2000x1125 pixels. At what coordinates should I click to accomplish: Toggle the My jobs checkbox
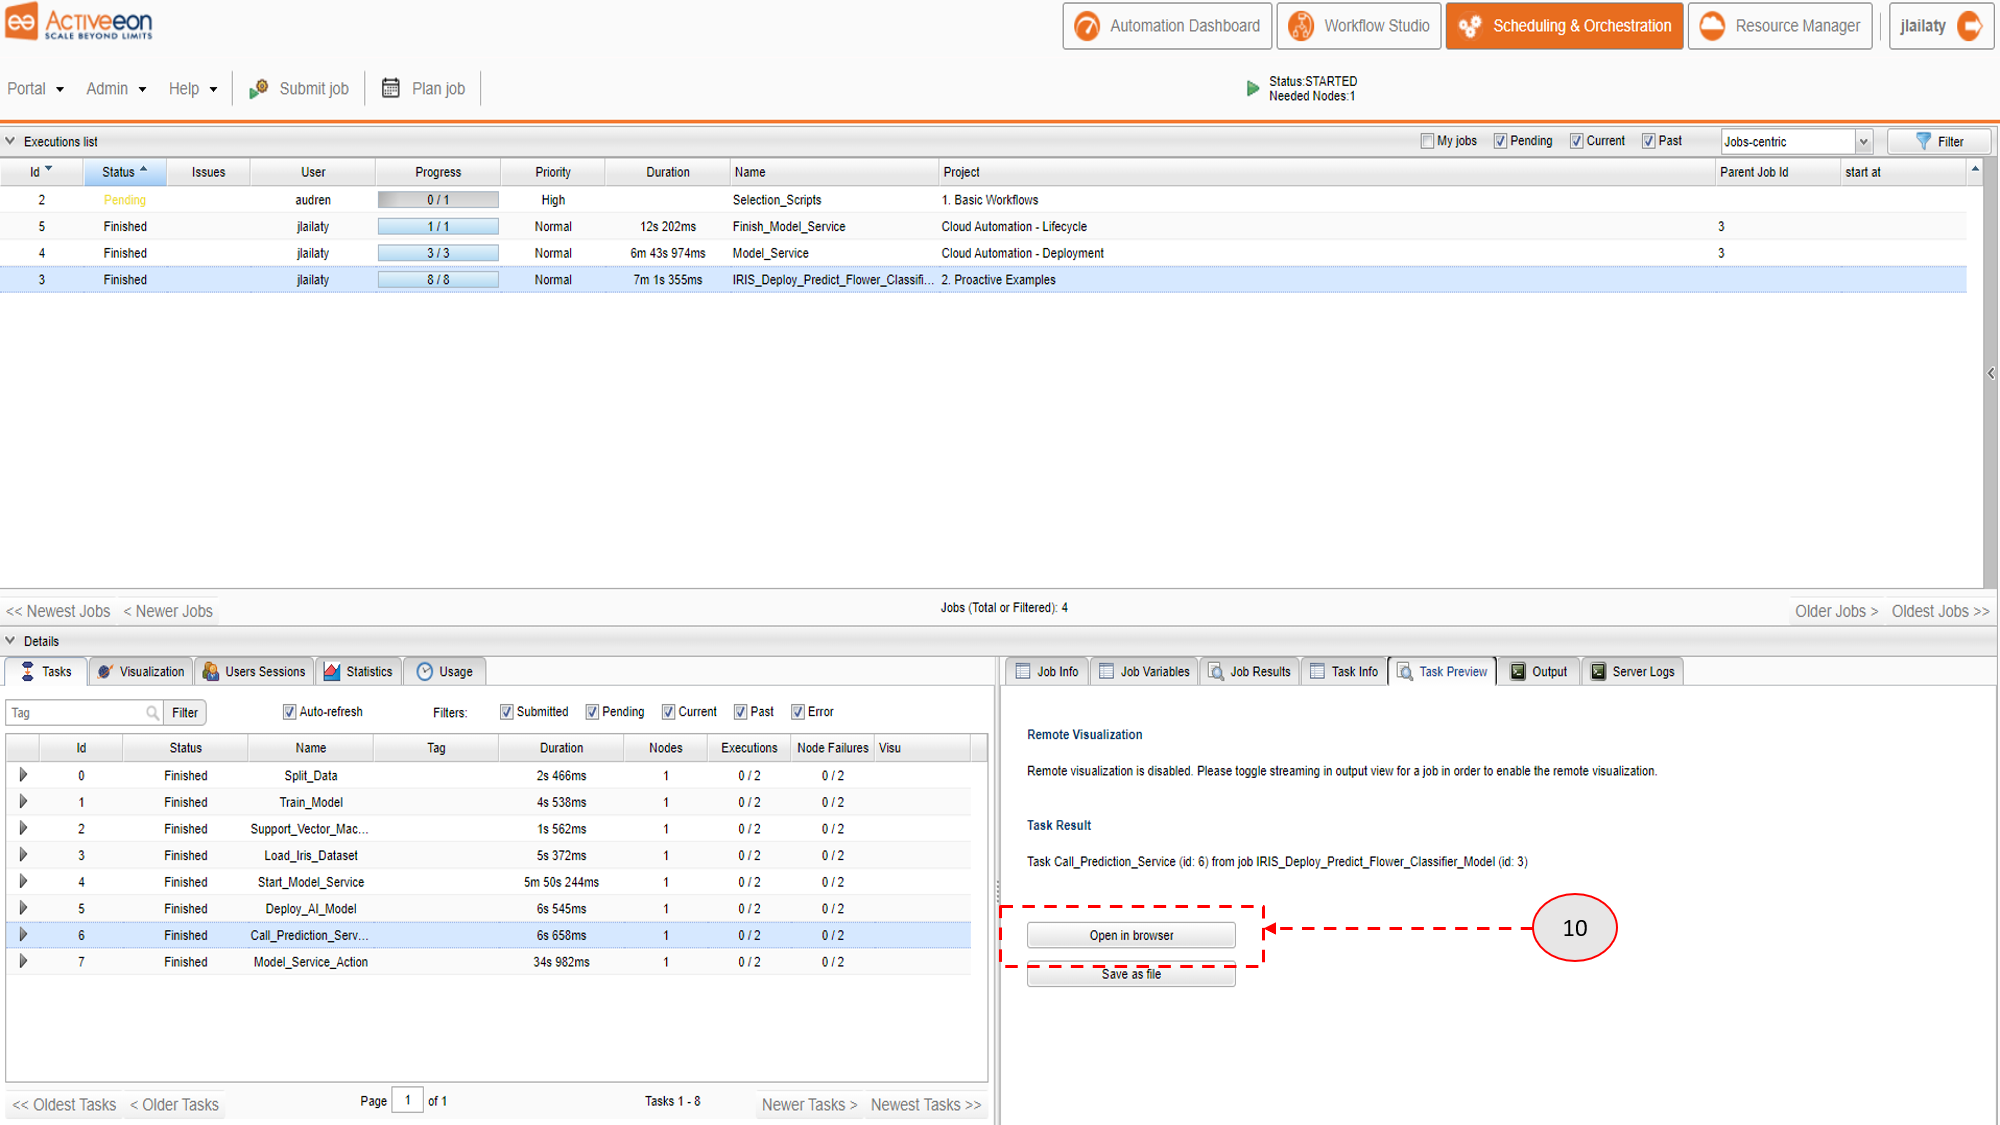click(x=1427, y=141)
